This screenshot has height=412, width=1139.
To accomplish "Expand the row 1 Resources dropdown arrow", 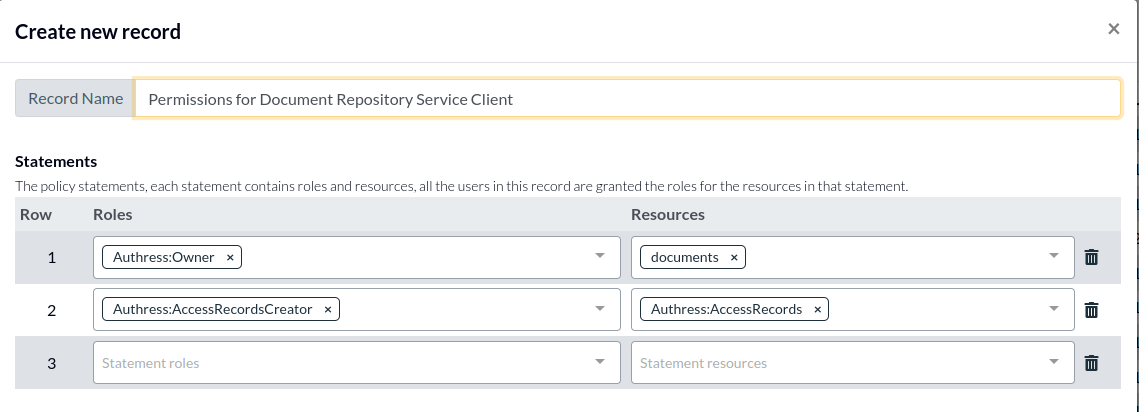I will point(1054,257).
